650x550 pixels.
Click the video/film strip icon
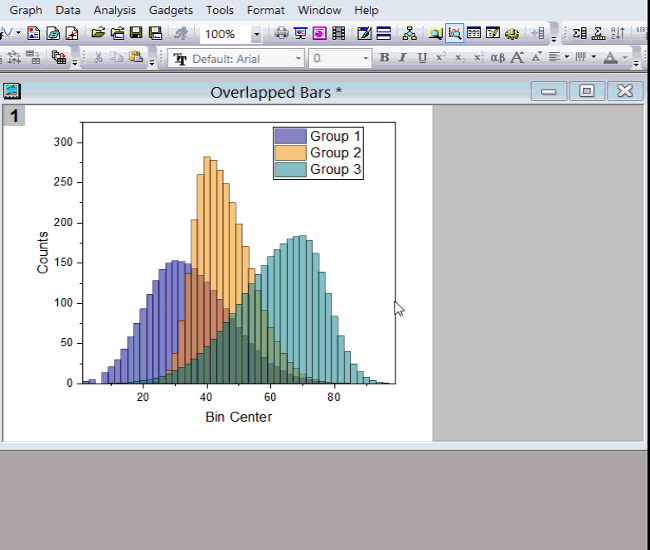(339, 34)
